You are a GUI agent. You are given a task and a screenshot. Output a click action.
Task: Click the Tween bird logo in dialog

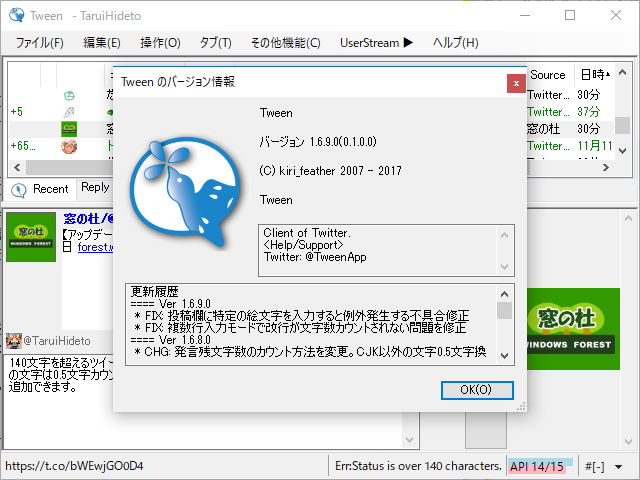pos(185,192)
